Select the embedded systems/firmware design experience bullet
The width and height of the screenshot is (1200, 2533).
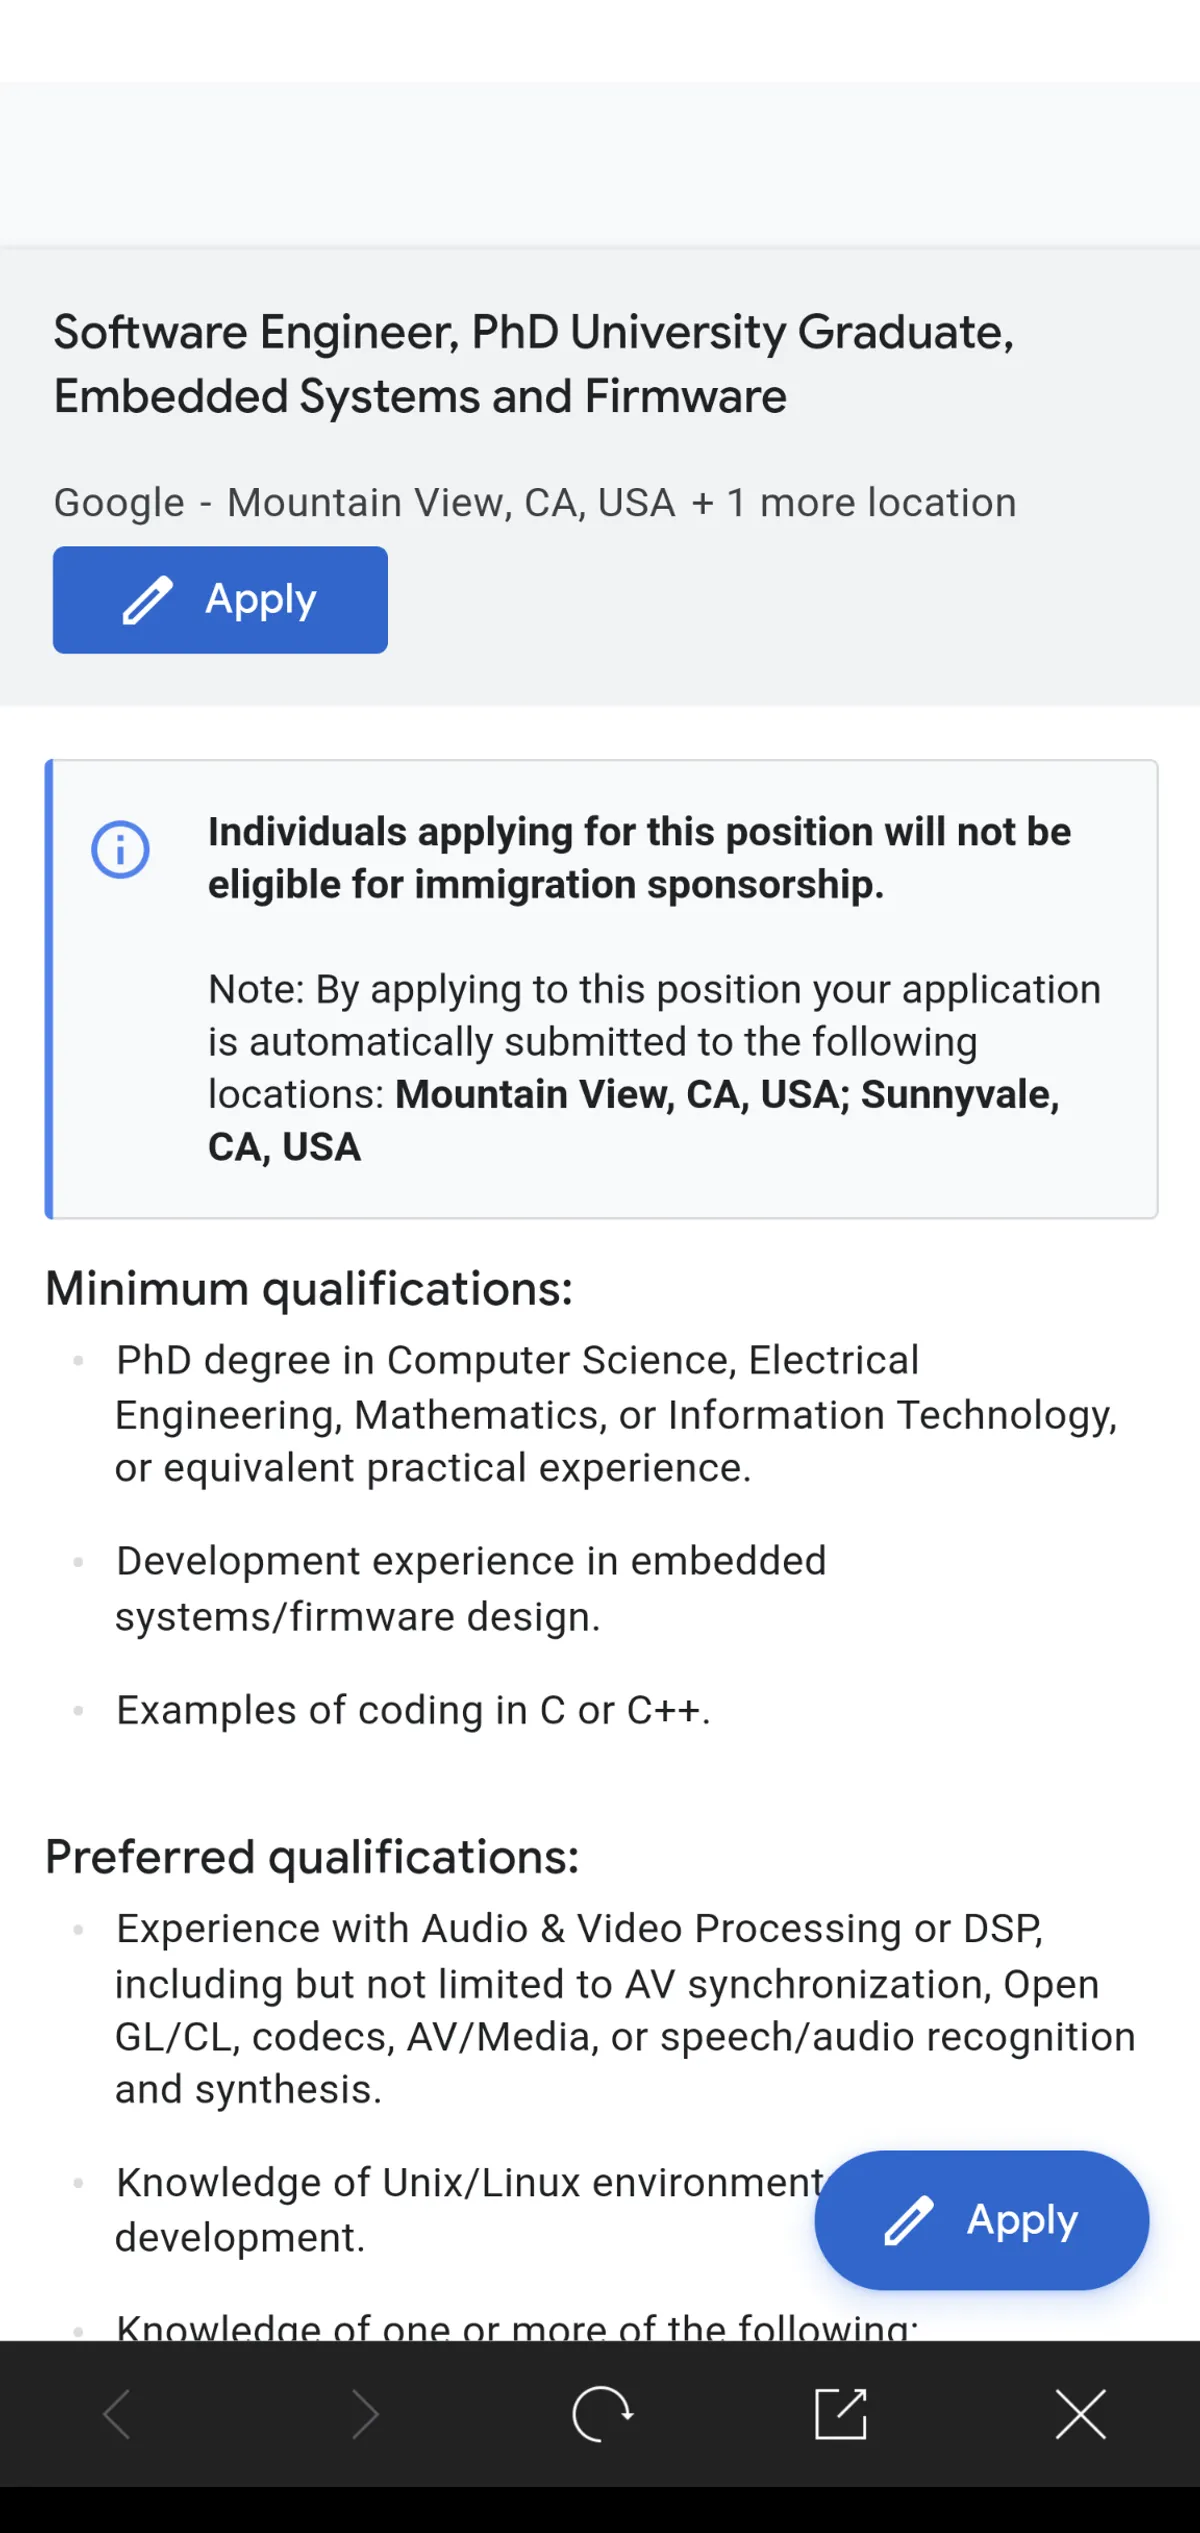pos(470,1588)
